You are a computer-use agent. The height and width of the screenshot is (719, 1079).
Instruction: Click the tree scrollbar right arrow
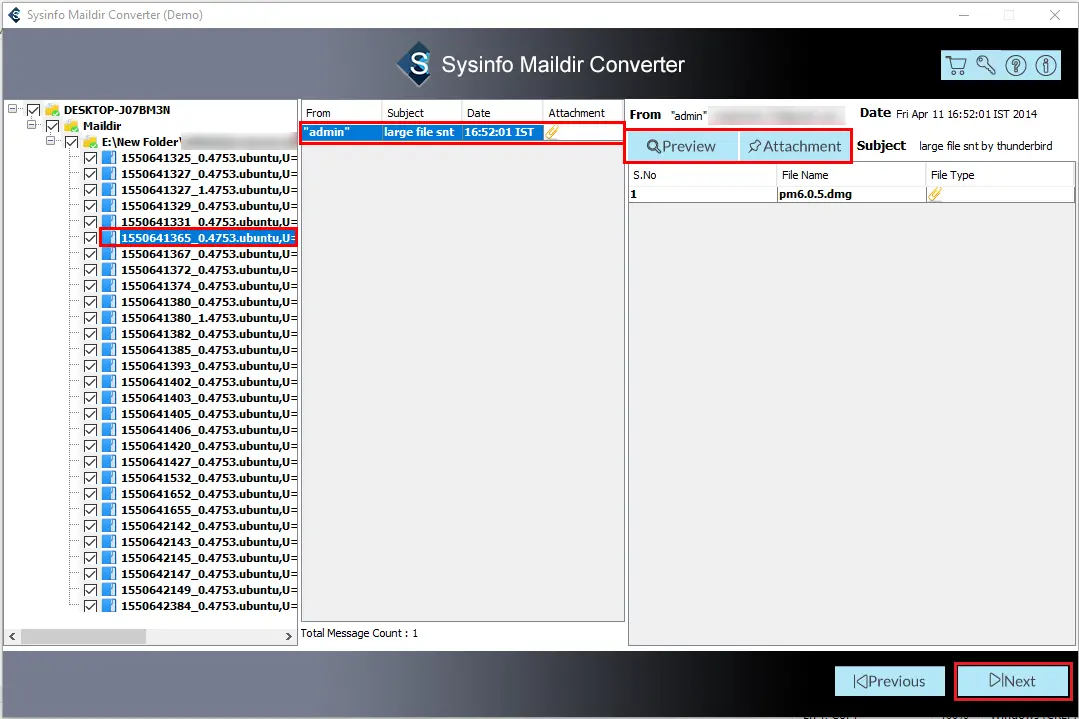click(289, 637)
